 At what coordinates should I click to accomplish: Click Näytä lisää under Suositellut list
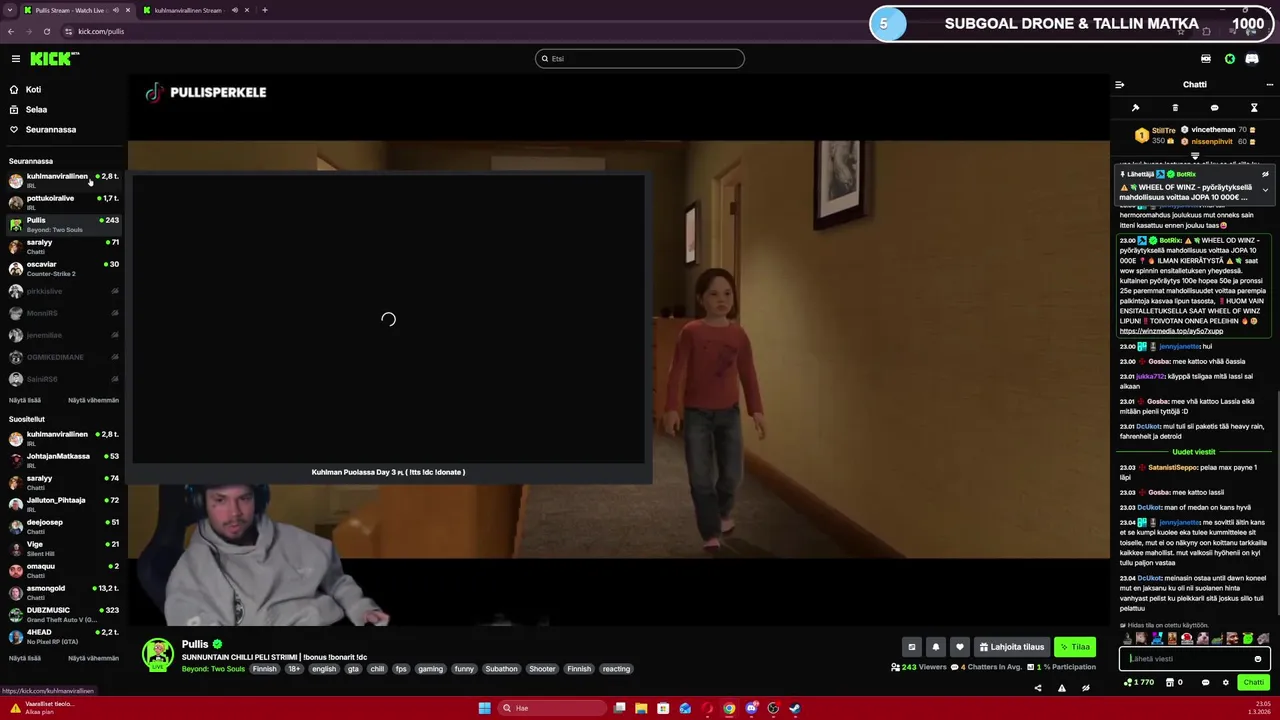coord(25,658)
